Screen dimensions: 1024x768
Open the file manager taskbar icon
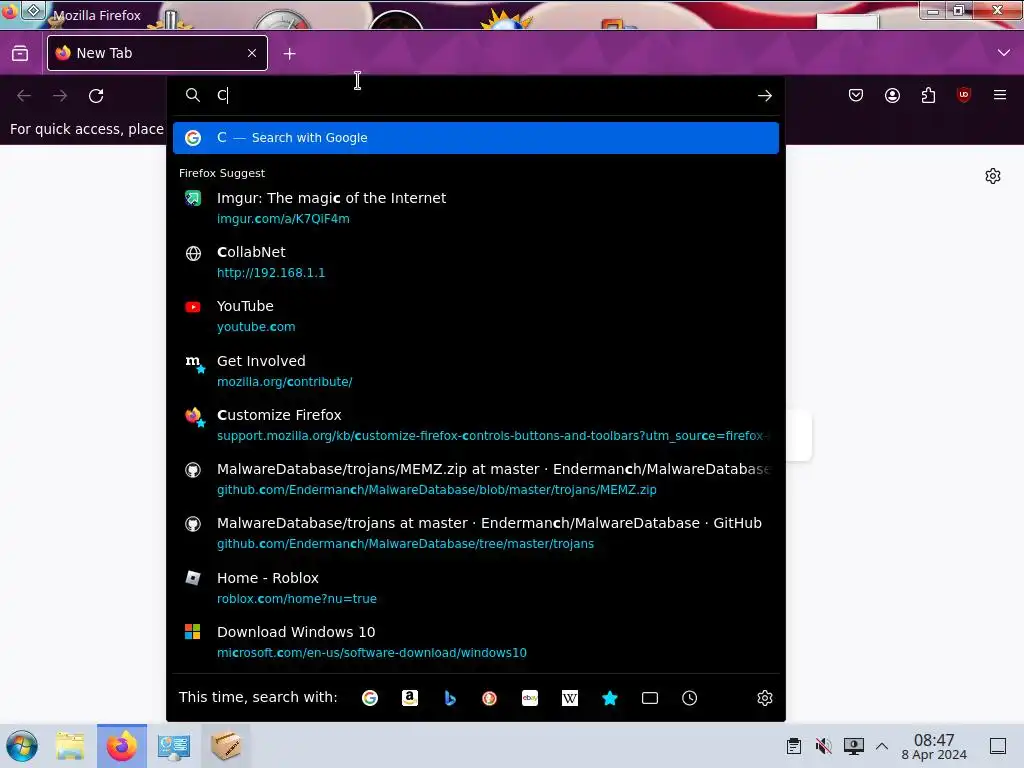(70, 746)
